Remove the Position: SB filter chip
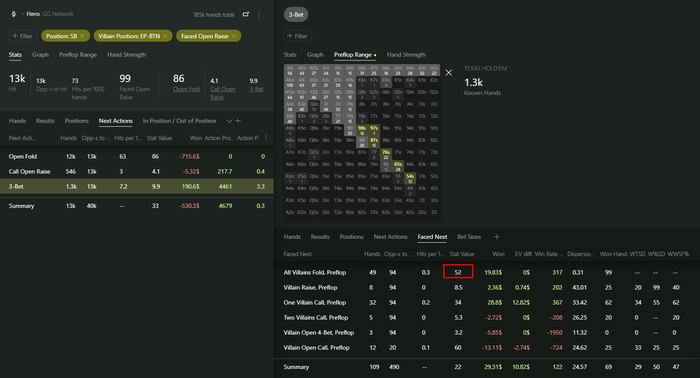The width and height of the screenshot is (700, 378). tap(82, 36)
